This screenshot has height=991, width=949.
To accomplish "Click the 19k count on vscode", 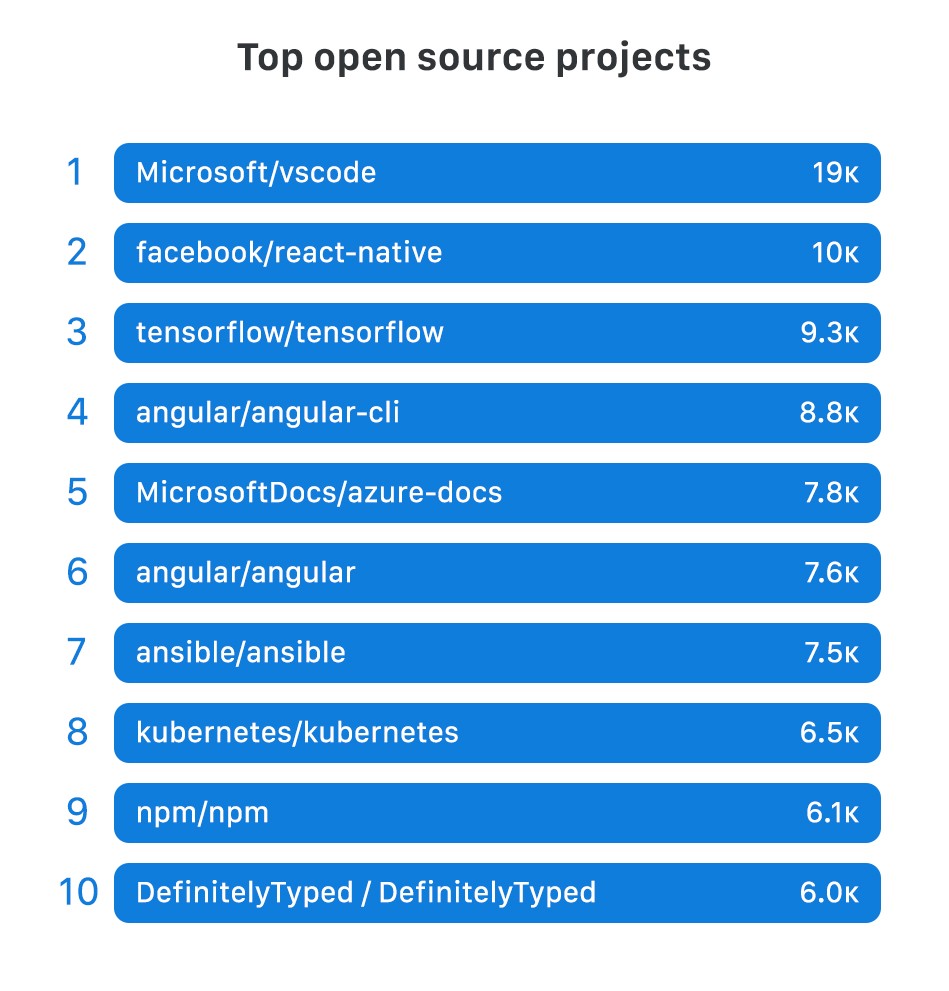I will pos(835,173).
